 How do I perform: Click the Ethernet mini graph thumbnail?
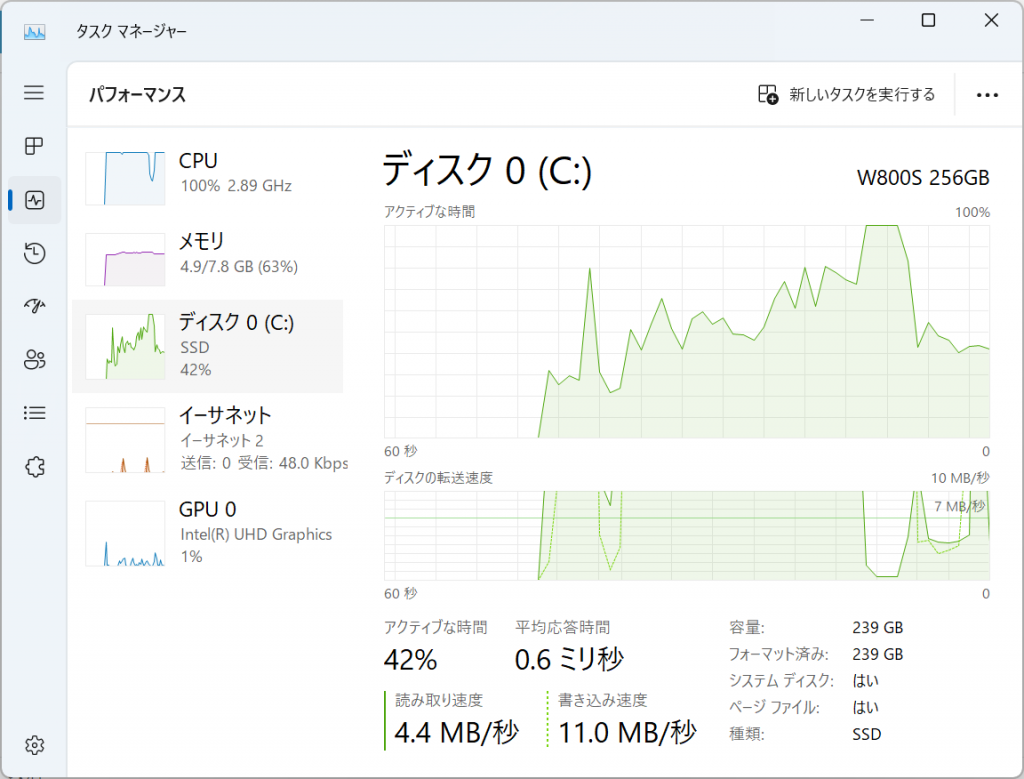coord(125,439)
